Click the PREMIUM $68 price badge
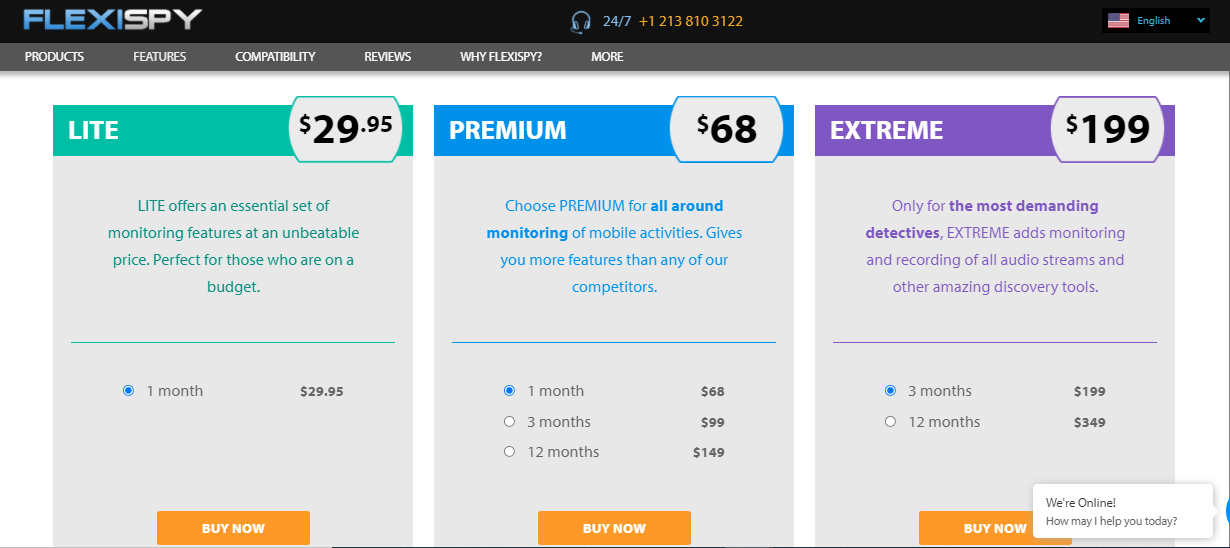This screenshot has width=1230, height=548. pyautogui.click(x=726, y=129)
